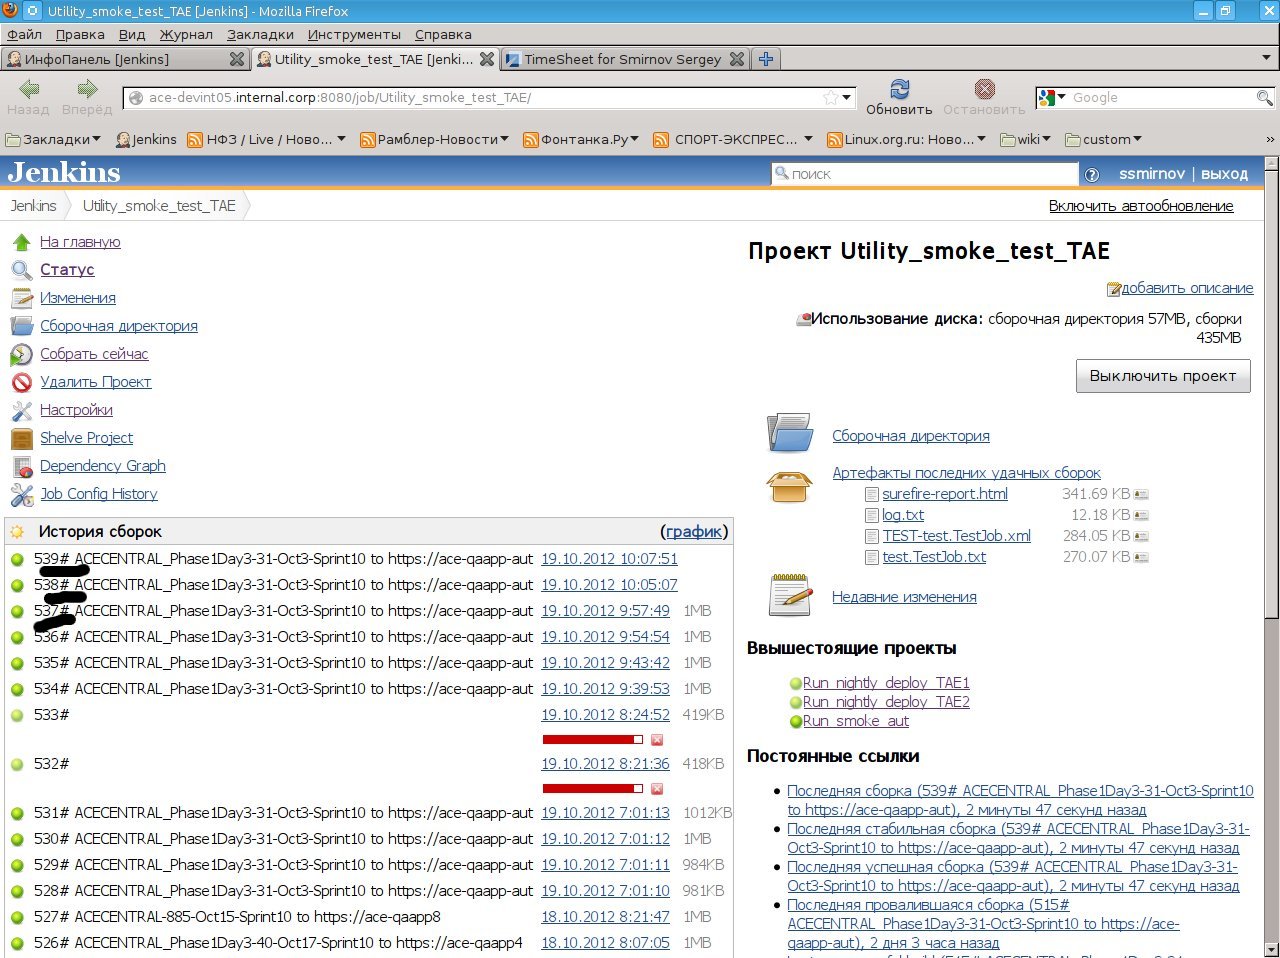Open the Журнал menu
The height and width of the screenshot is (958, 1280).
coord(186,34)
